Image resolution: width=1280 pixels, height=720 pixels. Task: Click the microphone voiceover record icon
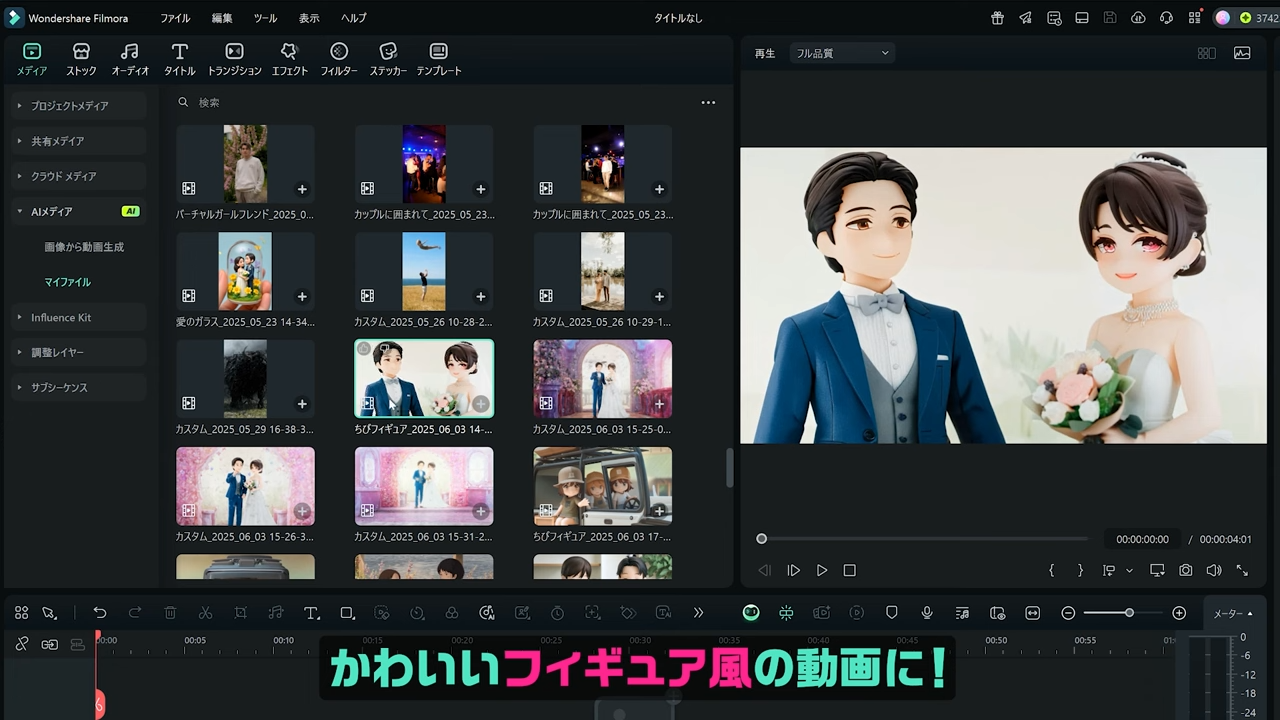927,613
